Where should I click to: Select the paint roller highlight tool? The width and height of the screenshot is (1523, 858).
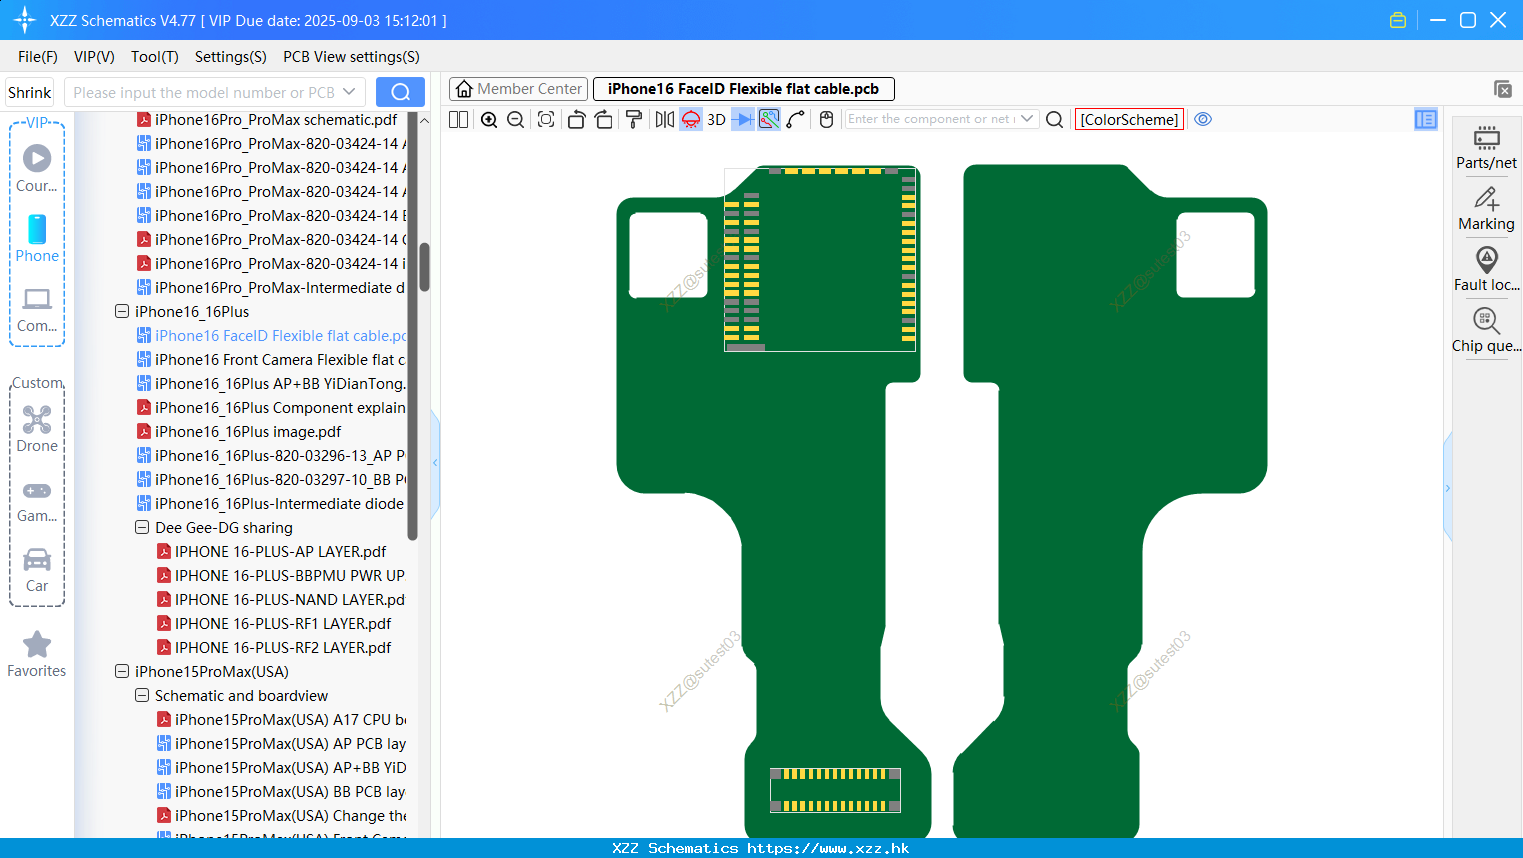[x=634, y=120]
